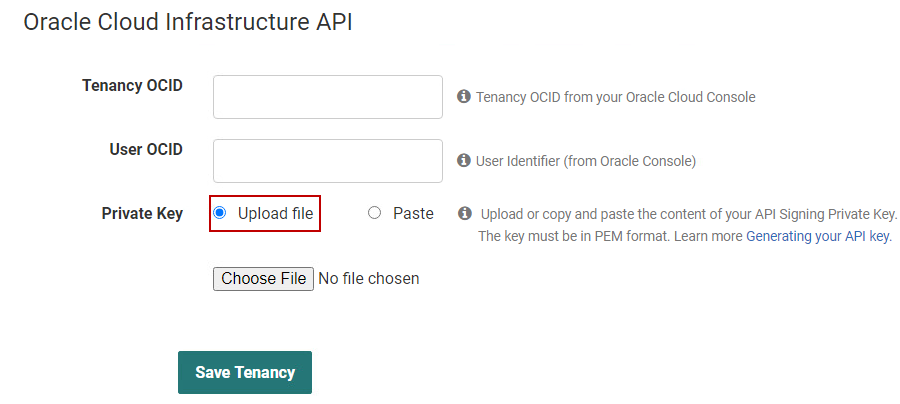Focus the Tenancy OCID input field
The image size is (900, 404).
point(328,97)
